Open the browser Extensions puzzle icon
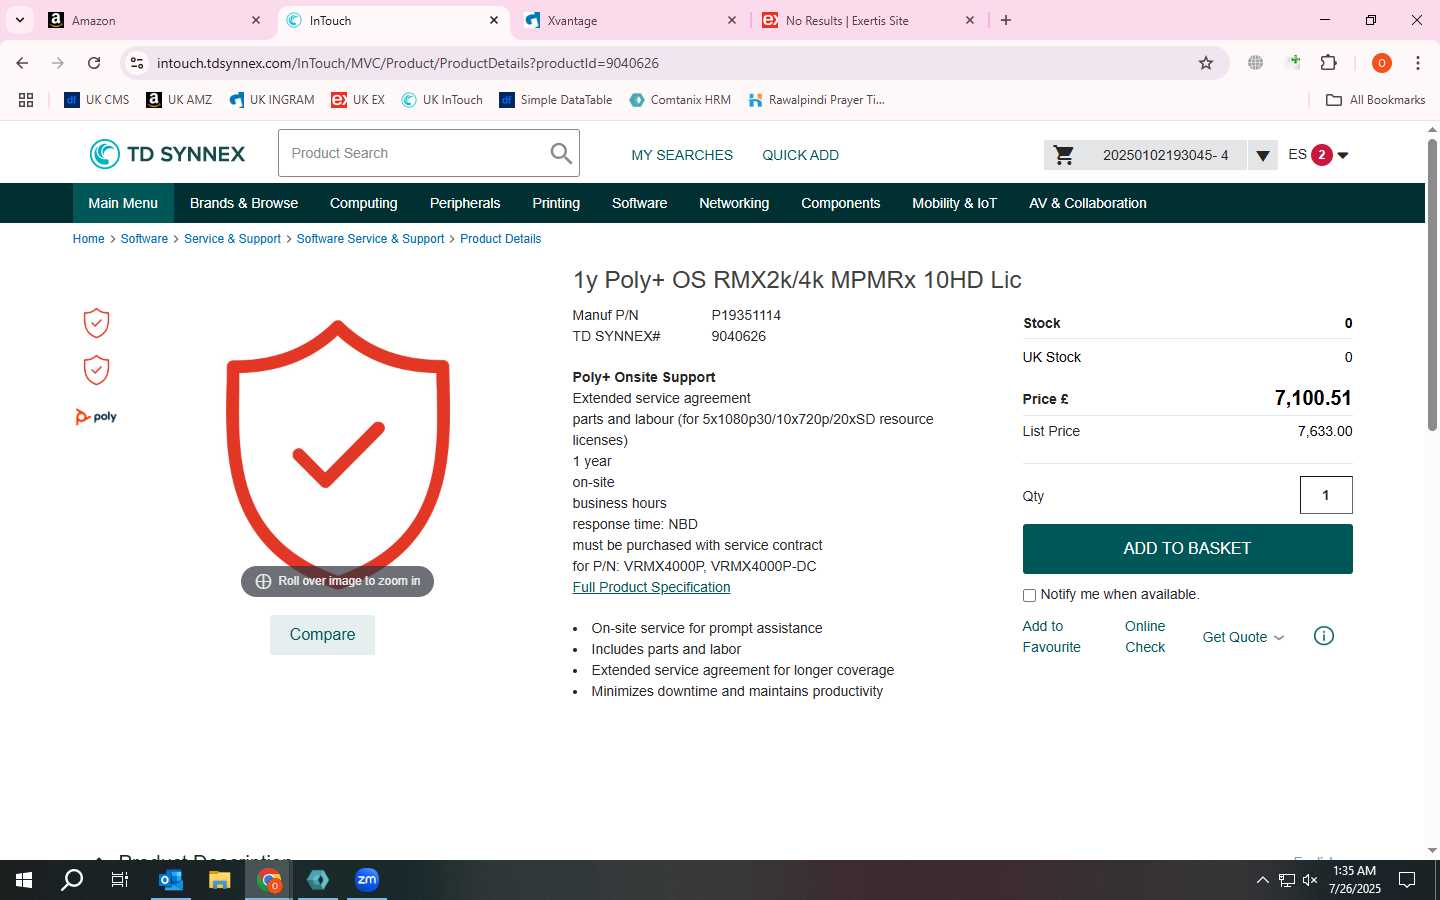This screenshot has height=900, width=1440. coord(1329,63)
